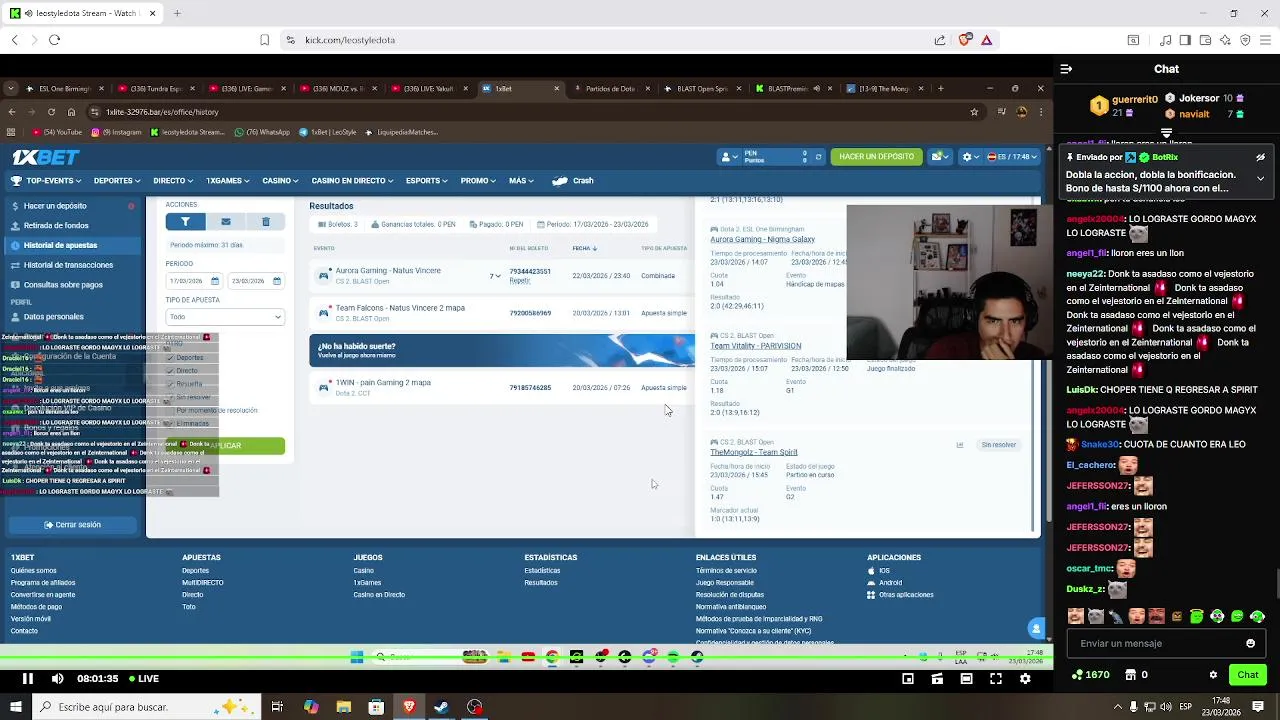Collapse the Kick chat panel
The height and width of the screenshot is (720, 1280).
click(1066, 69)
